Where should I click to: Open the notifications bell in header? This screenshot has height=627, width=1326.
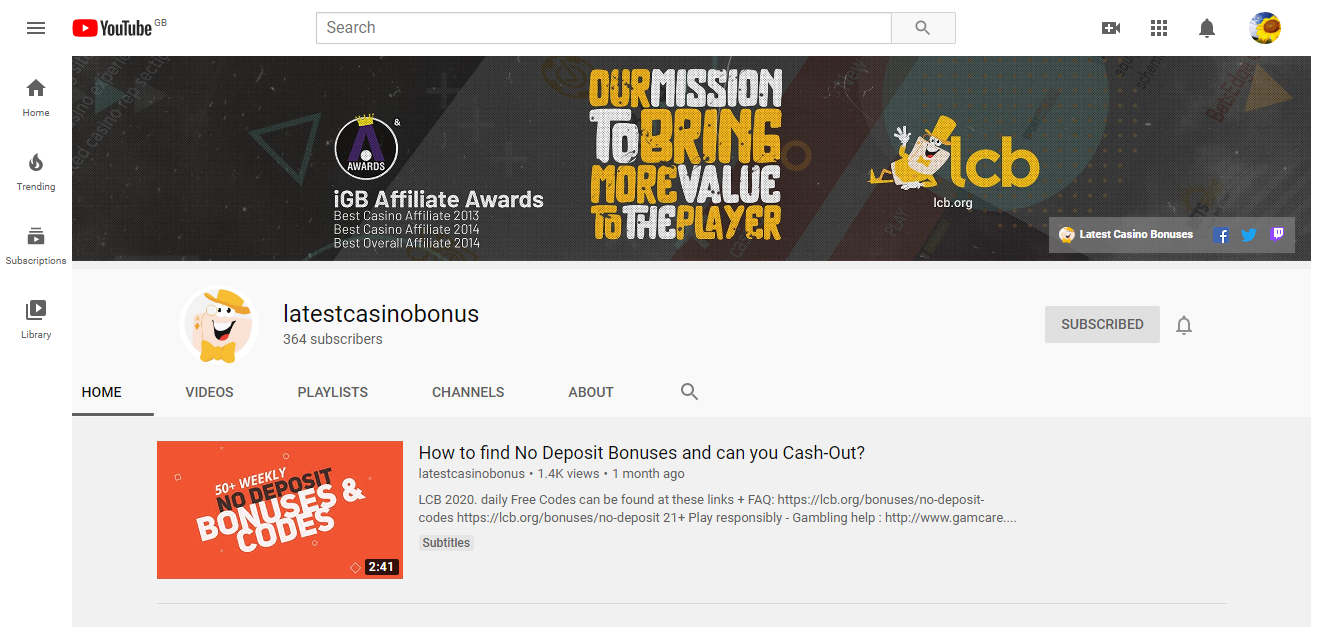1207,28
